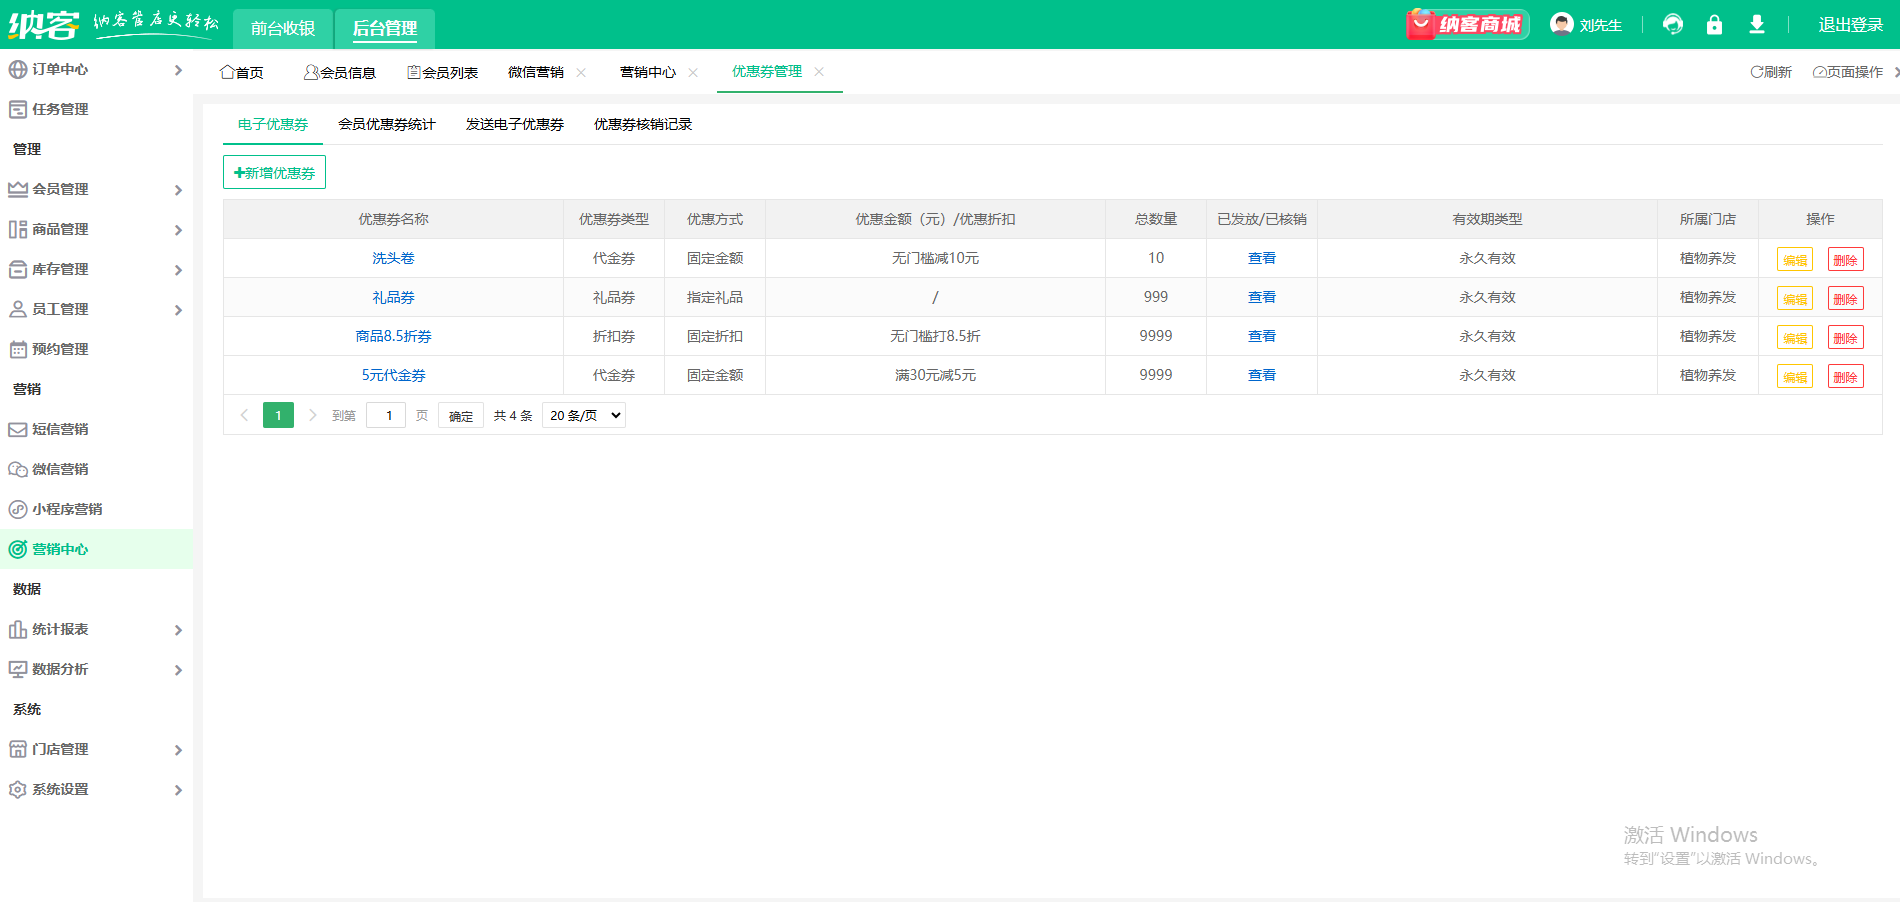Screen dimensions: 1900x902
Task: Click the 任务管理 sidebar icon
Action: 18,109
